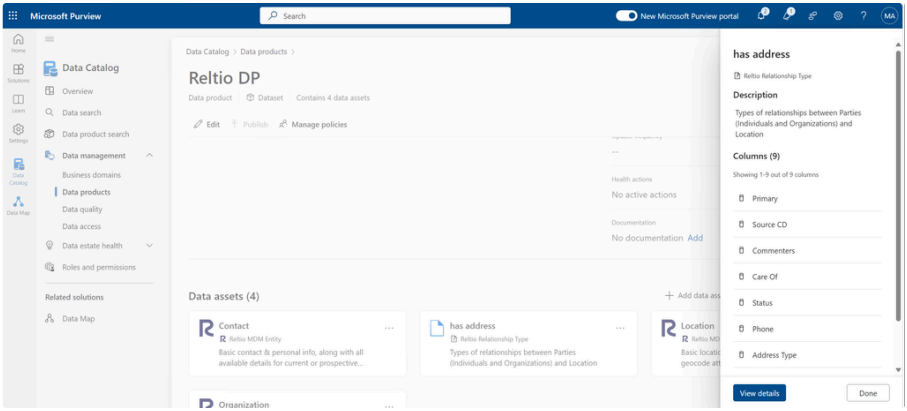Open has address card ellipsis menu
Image resolution: width=907 pixels, height=411 pixels.
click(x=620, y=328)
